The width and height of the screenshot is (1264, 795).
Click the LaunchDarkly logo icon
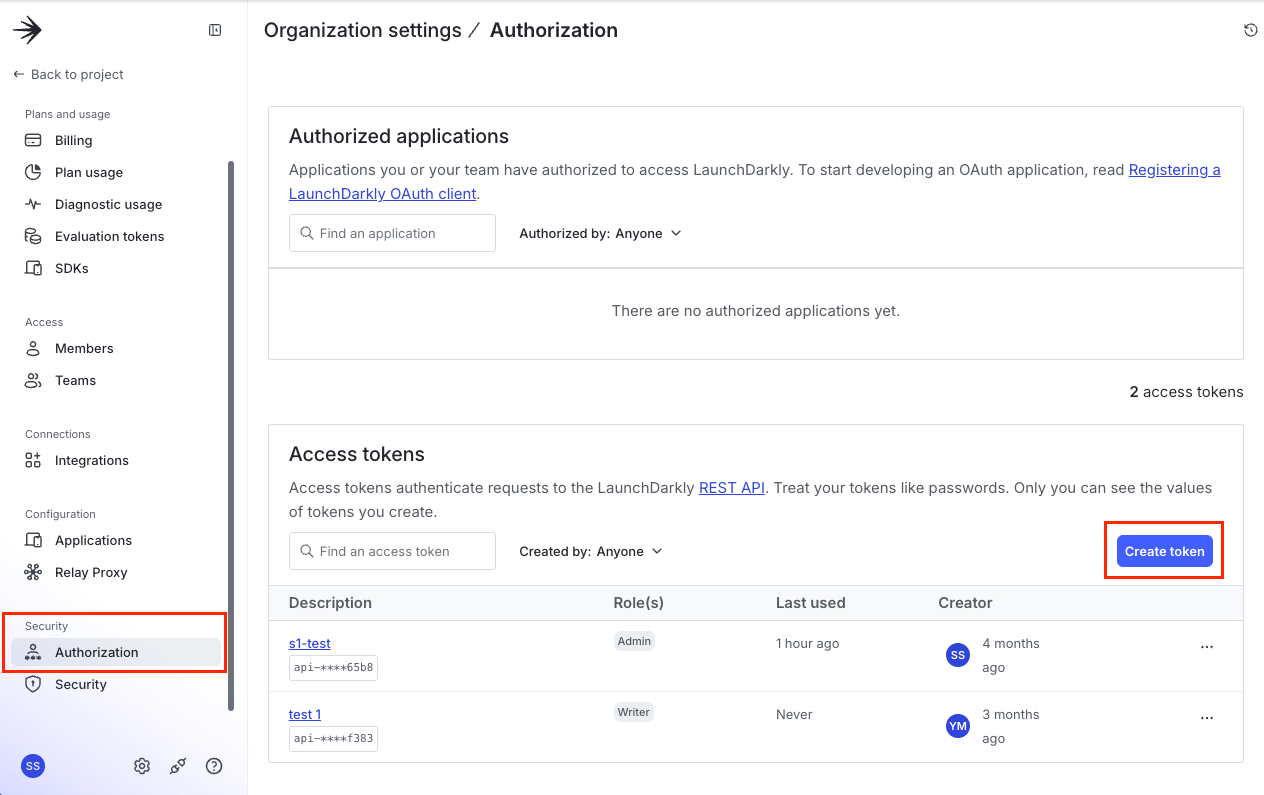click(27, 31)
